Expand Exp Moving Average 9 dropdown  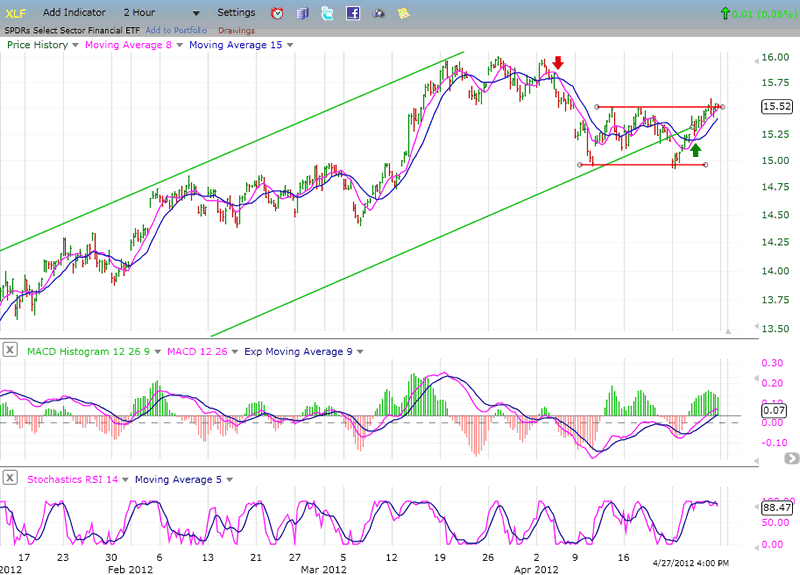click(x=358, y=351)
